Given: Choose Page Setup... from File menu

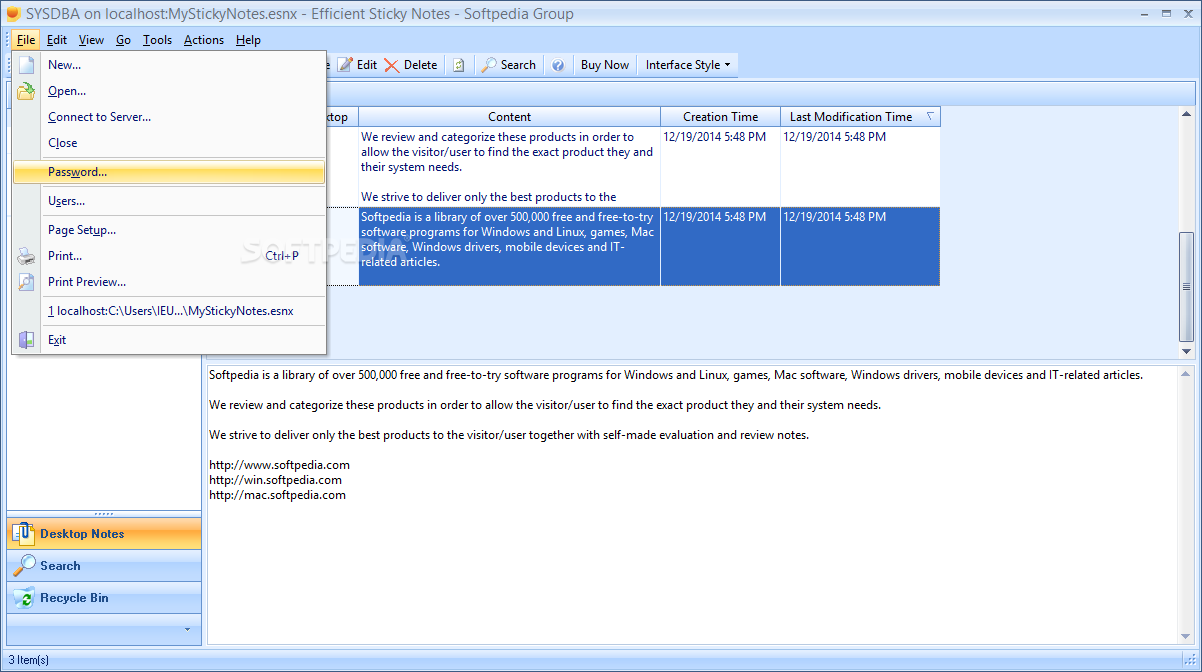Looking at the screenshot, I should (168, 230).
